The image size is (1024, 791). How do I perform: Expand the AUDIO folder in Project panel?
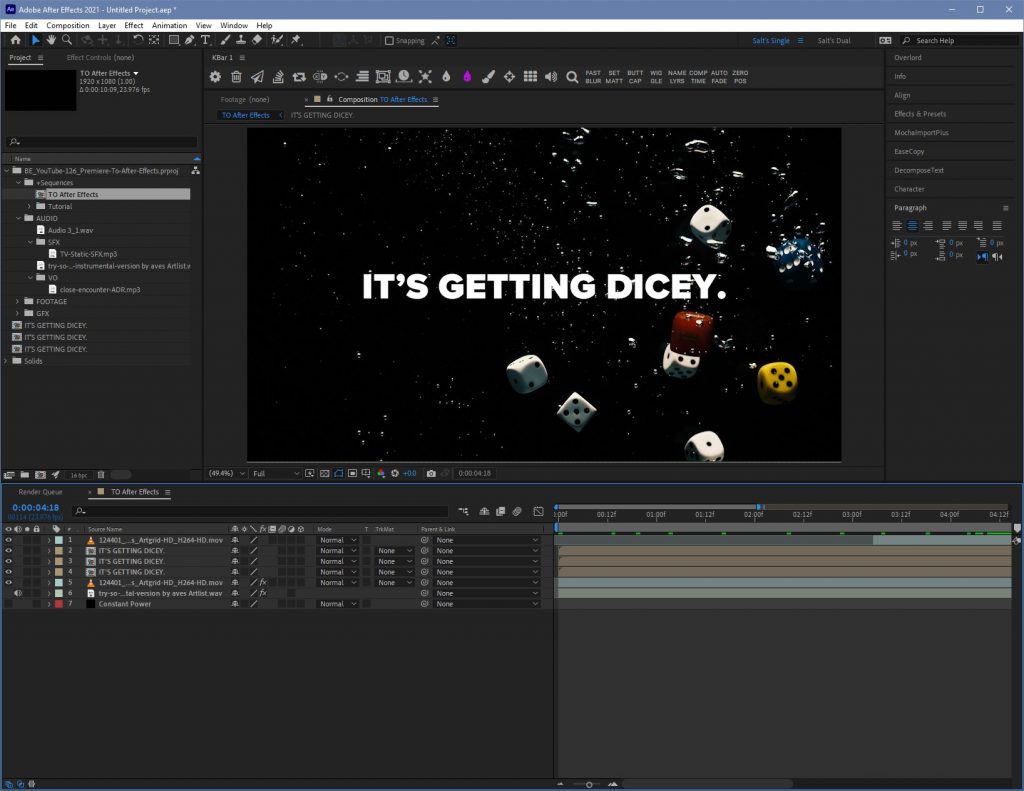18,218
